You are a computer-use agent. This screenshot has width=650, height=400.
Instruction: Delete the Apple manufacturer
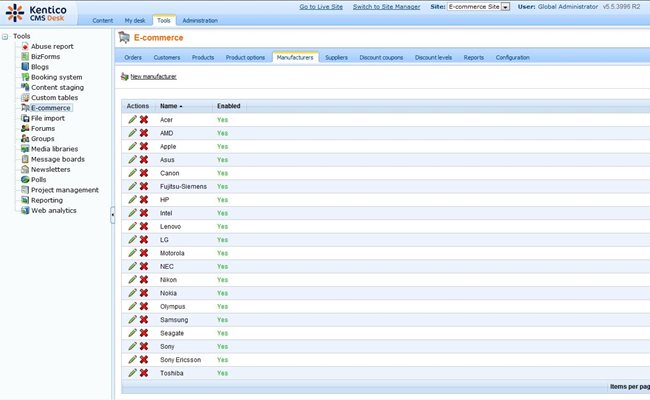click(x=144, y=146)
